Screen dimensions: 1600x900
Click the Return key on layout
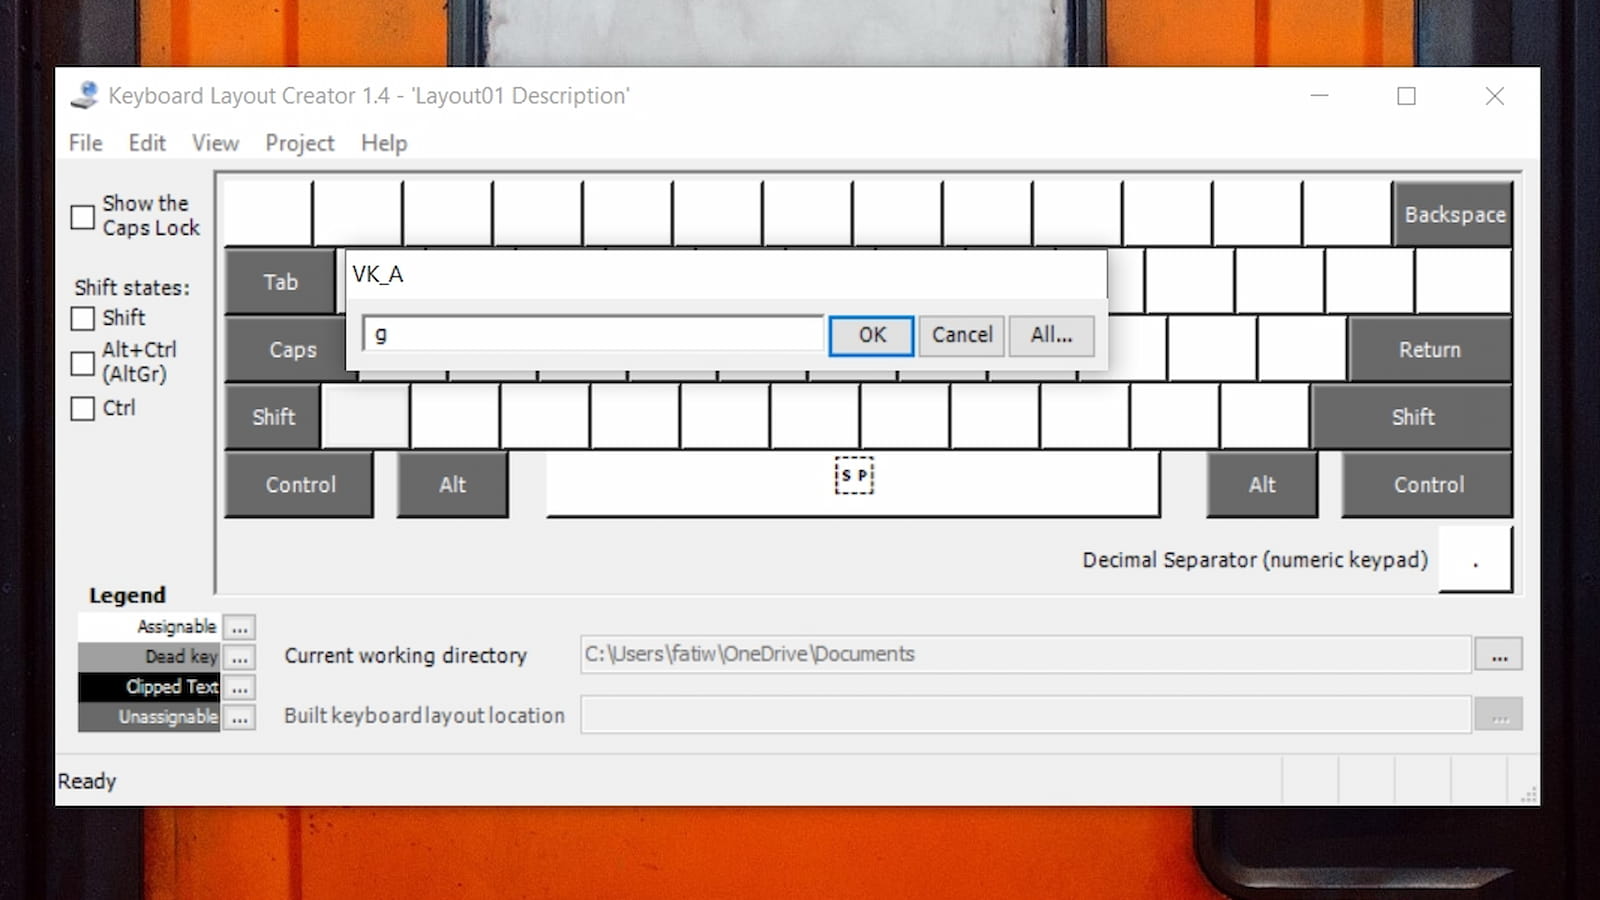(1429, 350)
